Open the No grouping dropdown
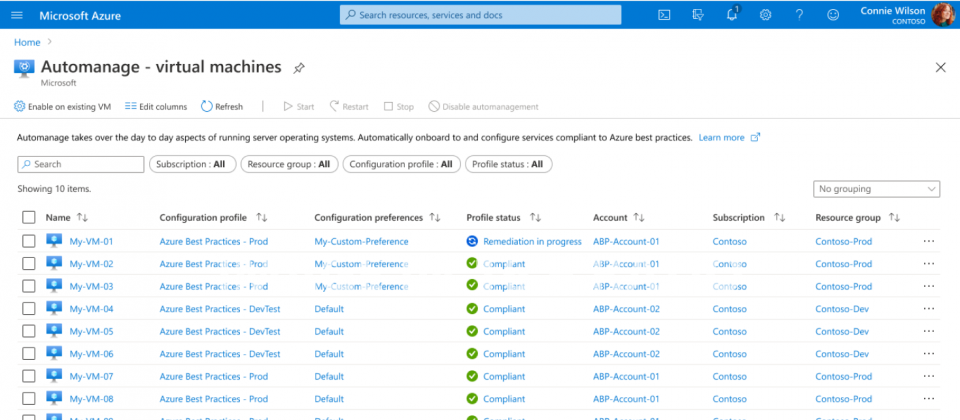This screenshot has width=960, height=420. tap(876, 189)
